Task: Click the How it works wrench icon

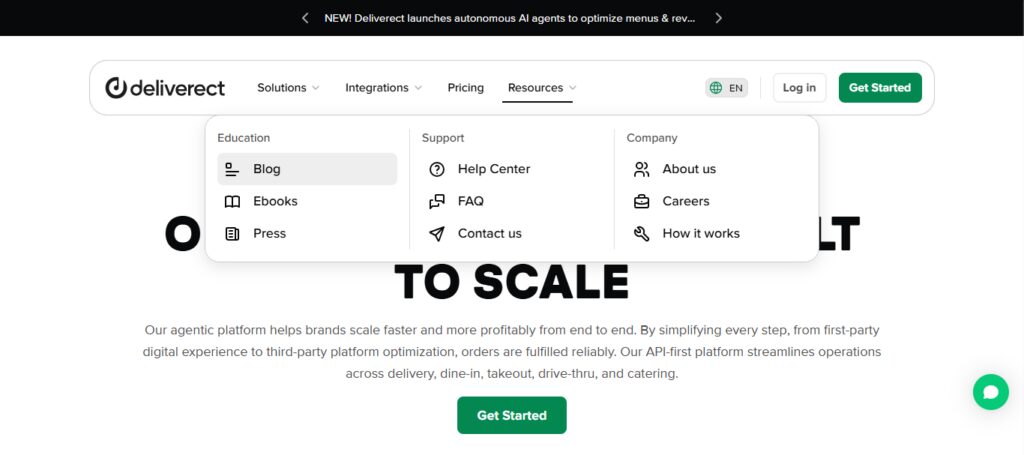Action: pyautogui.click(x=641, y=234)
